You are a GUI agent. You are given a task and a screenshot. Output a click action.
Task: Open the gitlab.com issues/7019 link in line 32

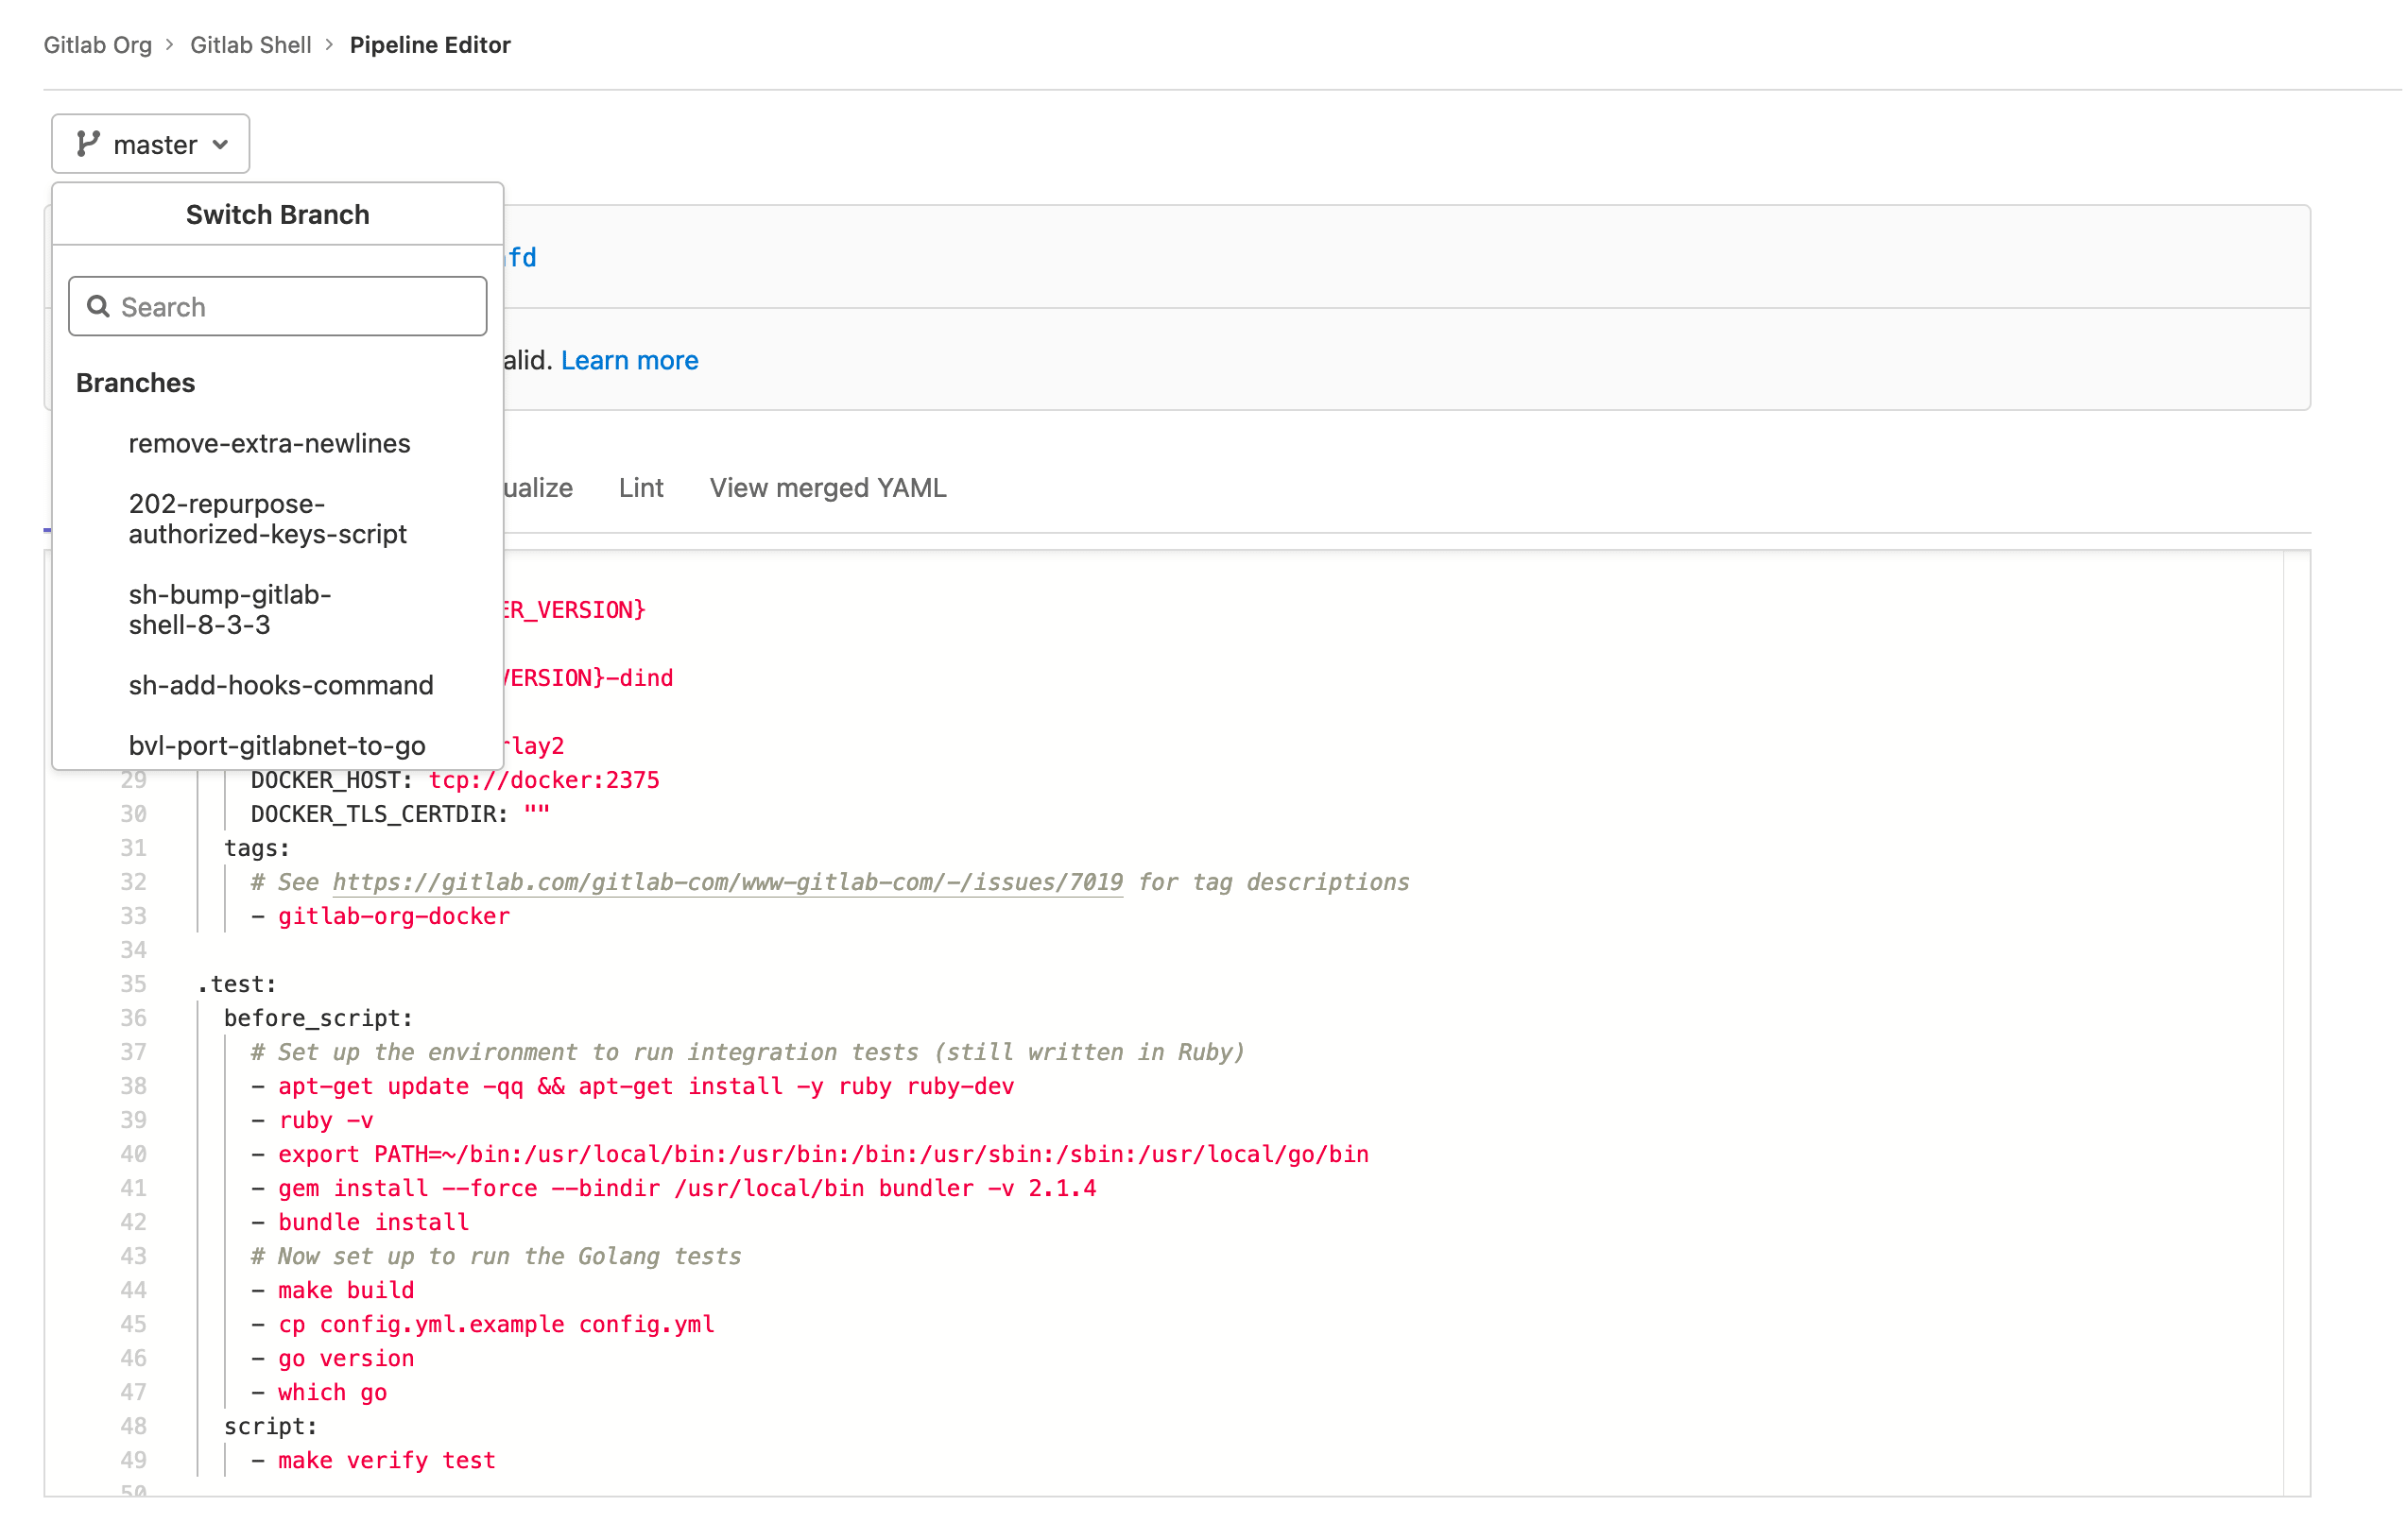tap(728, 882)
